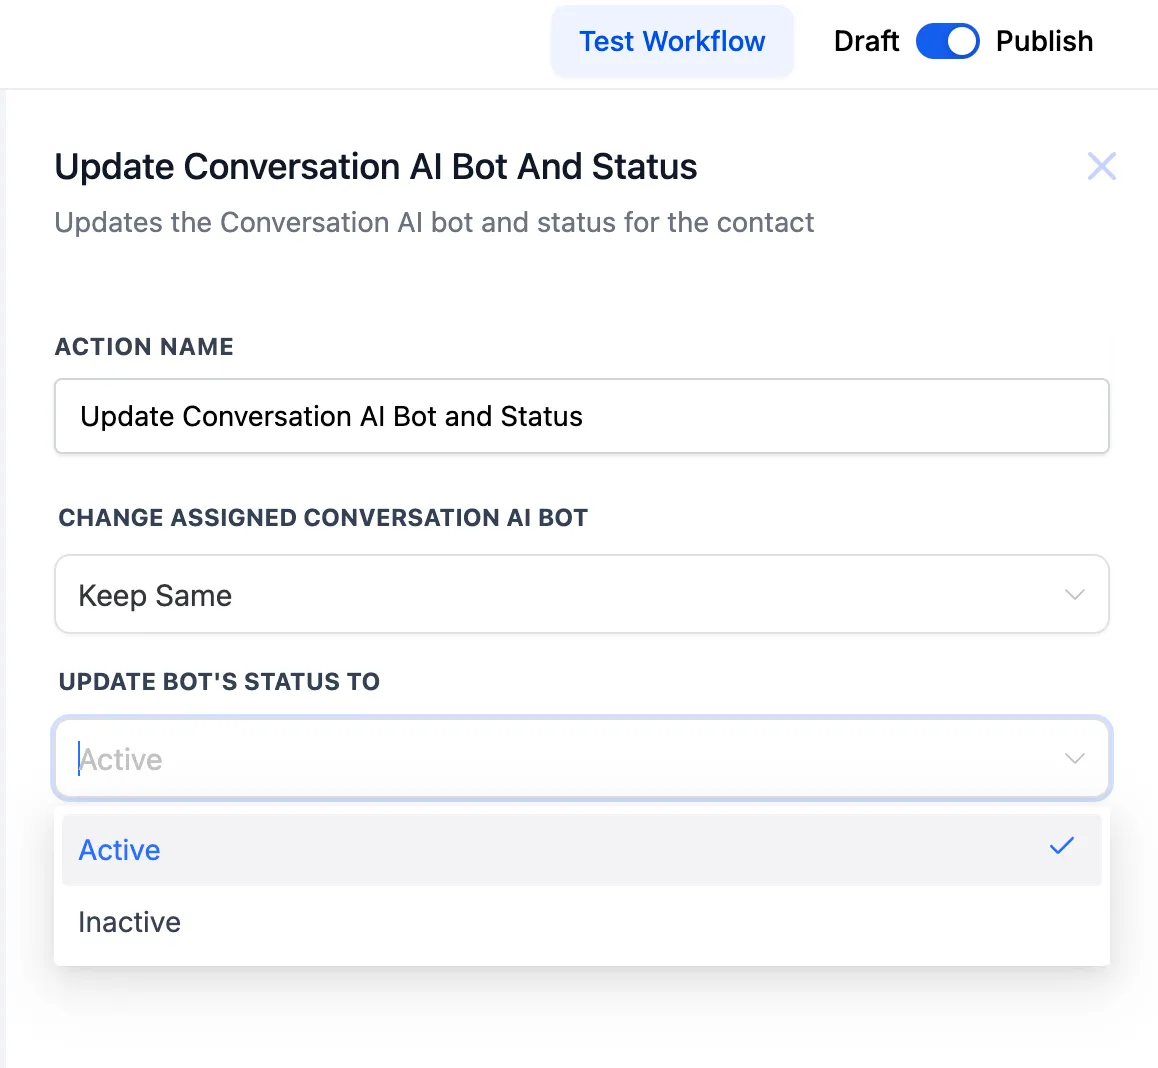Choose the Inactive status option
The width and height of the screenshot is (1158, 1068).
pos(130,922)
